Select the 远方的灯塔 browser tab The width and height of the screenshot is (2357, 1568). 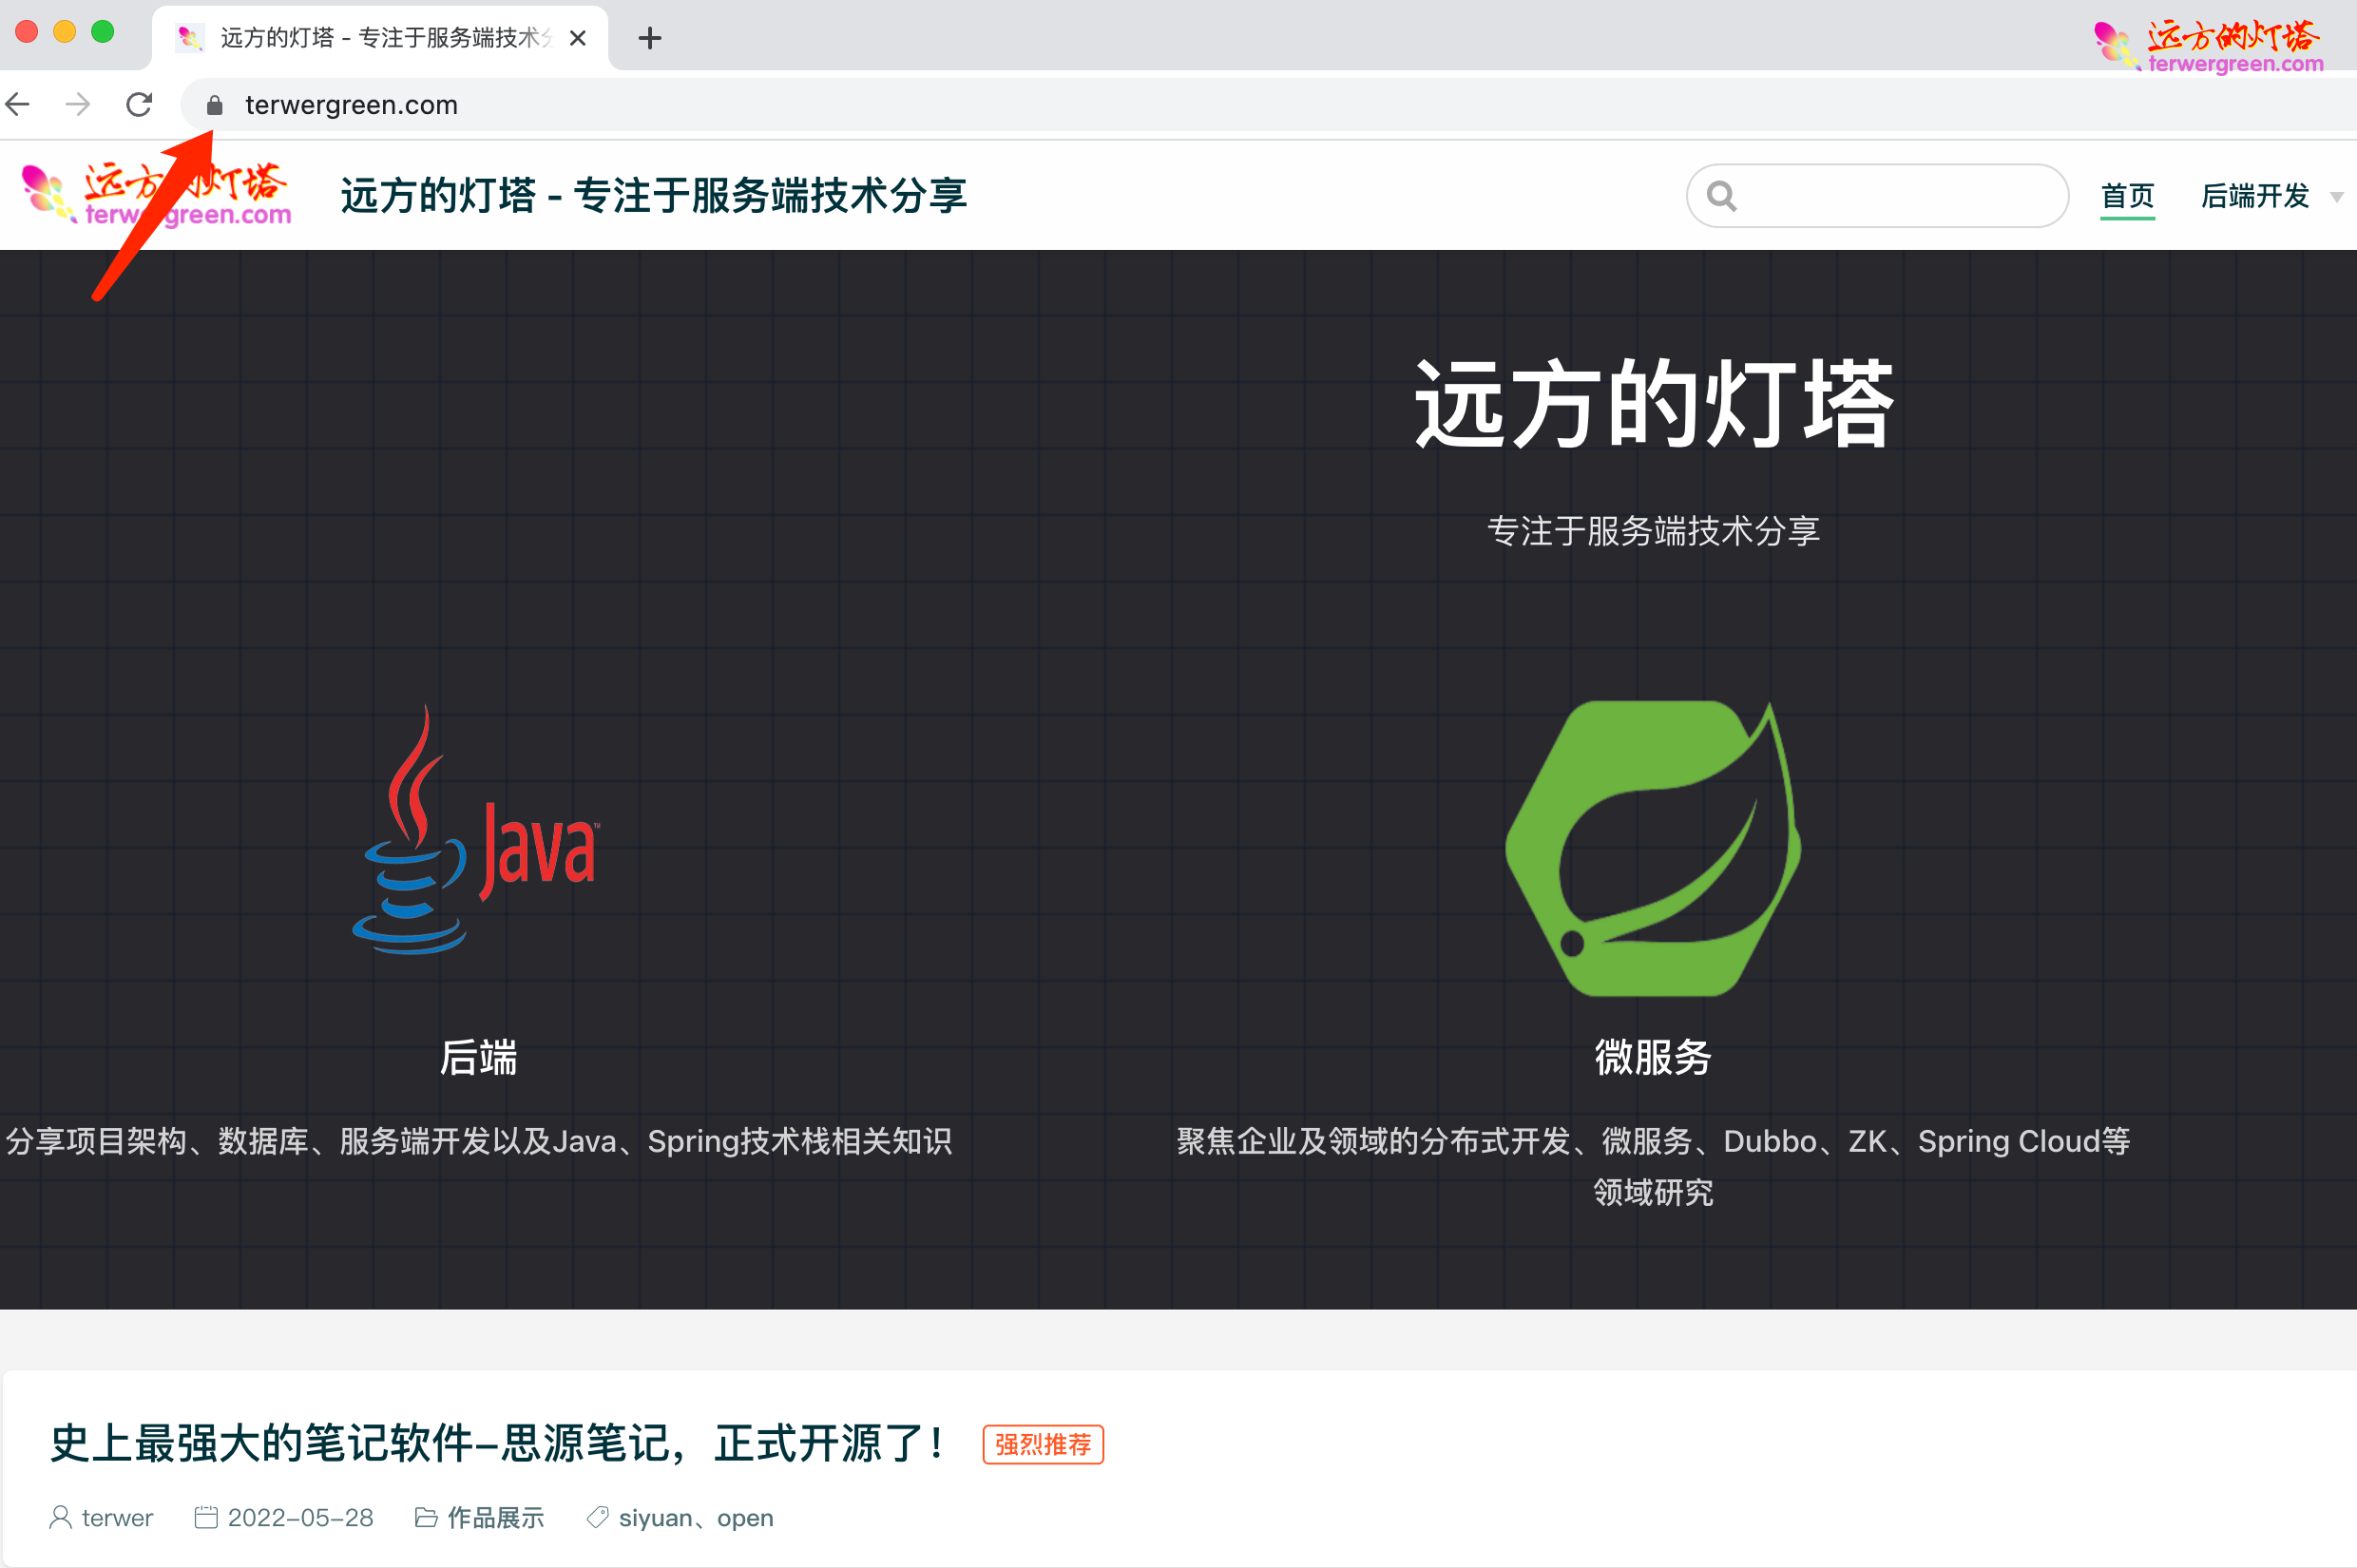pyautogui.click(x=380, y=38)
